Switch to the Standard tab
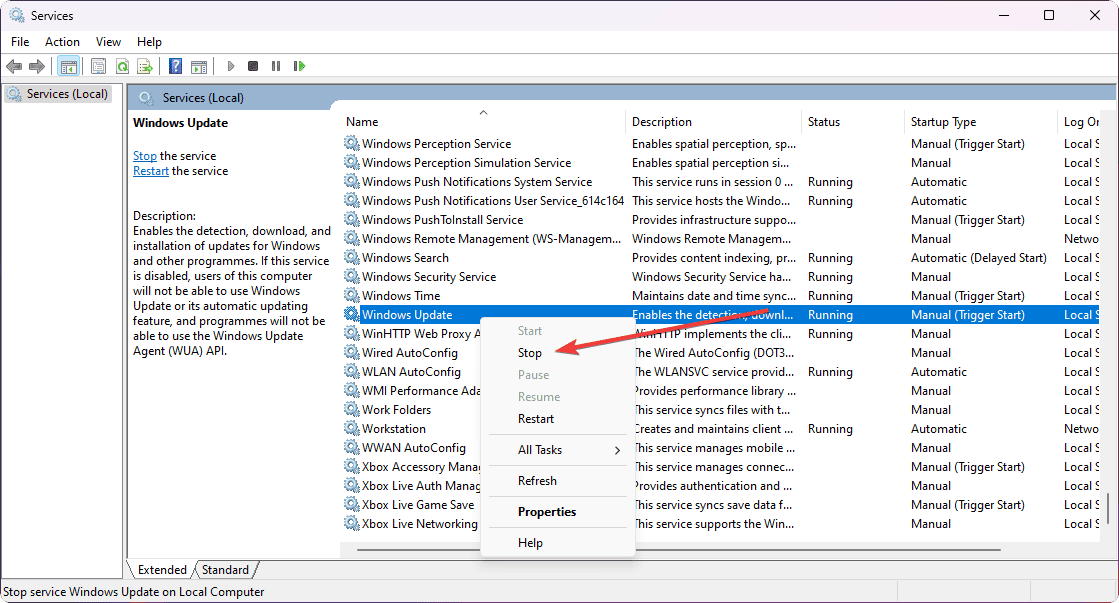1119x603 pixels. point(225,569)
